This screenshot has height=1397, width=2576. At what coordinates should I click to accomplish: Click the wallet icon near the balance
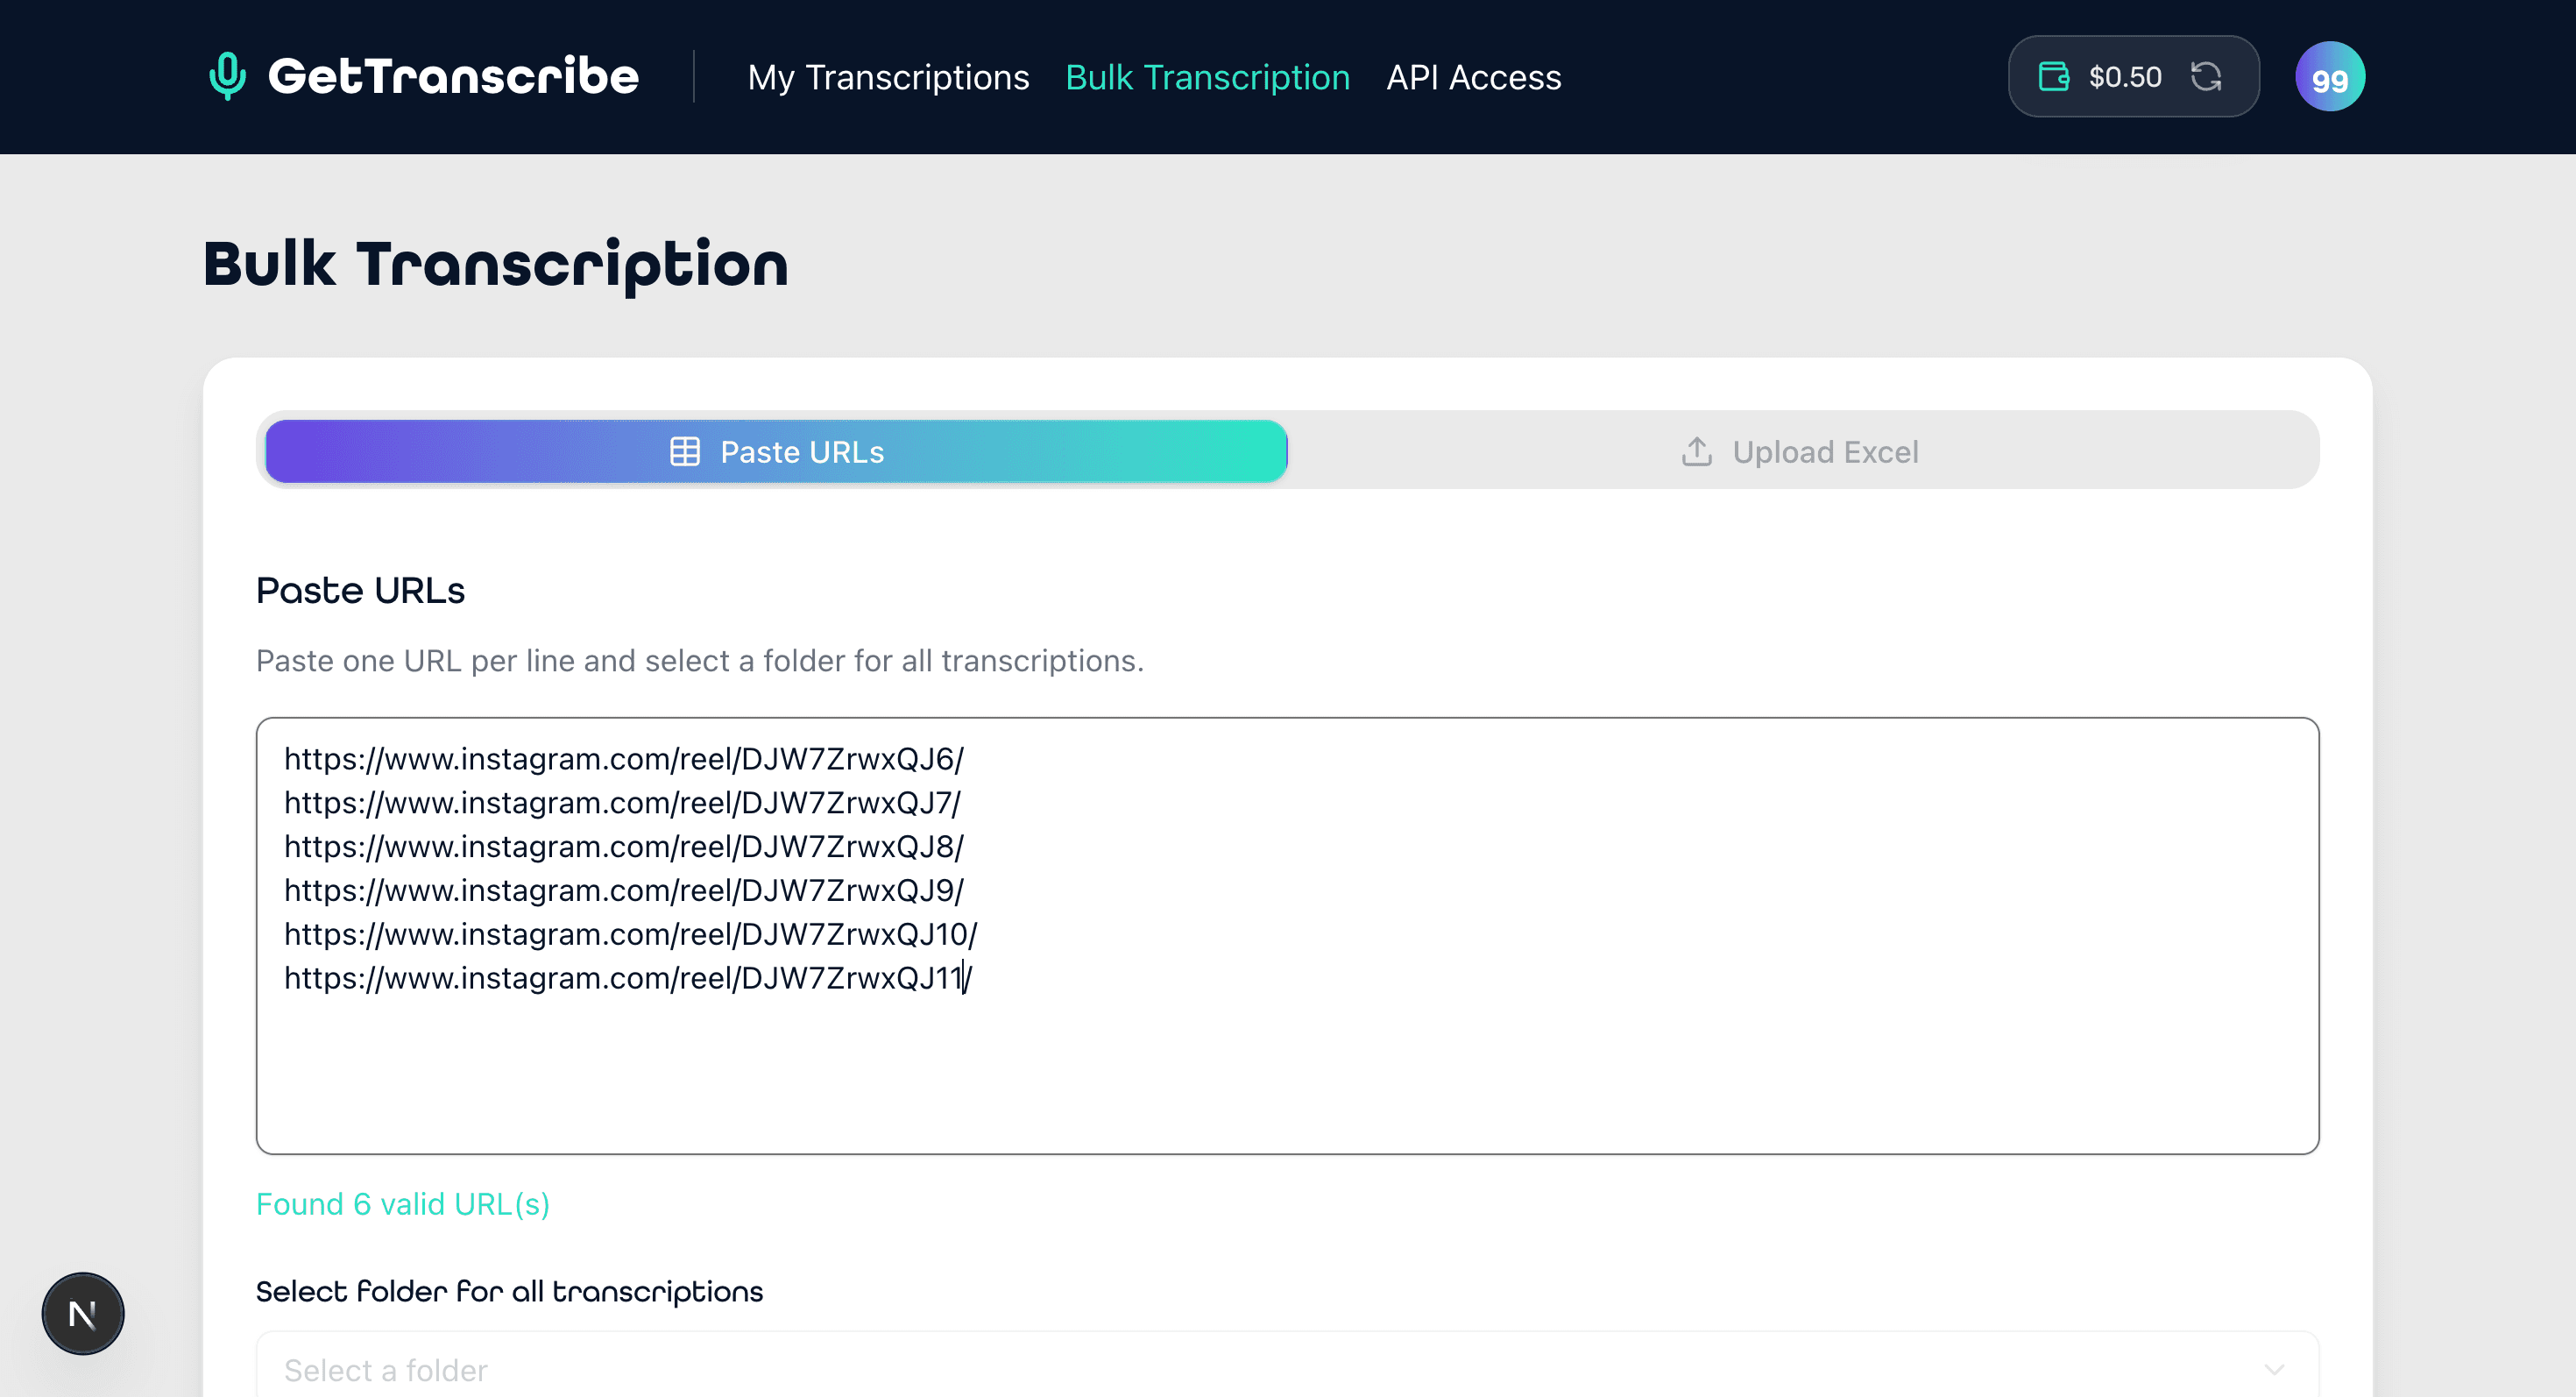point(2052,75)
